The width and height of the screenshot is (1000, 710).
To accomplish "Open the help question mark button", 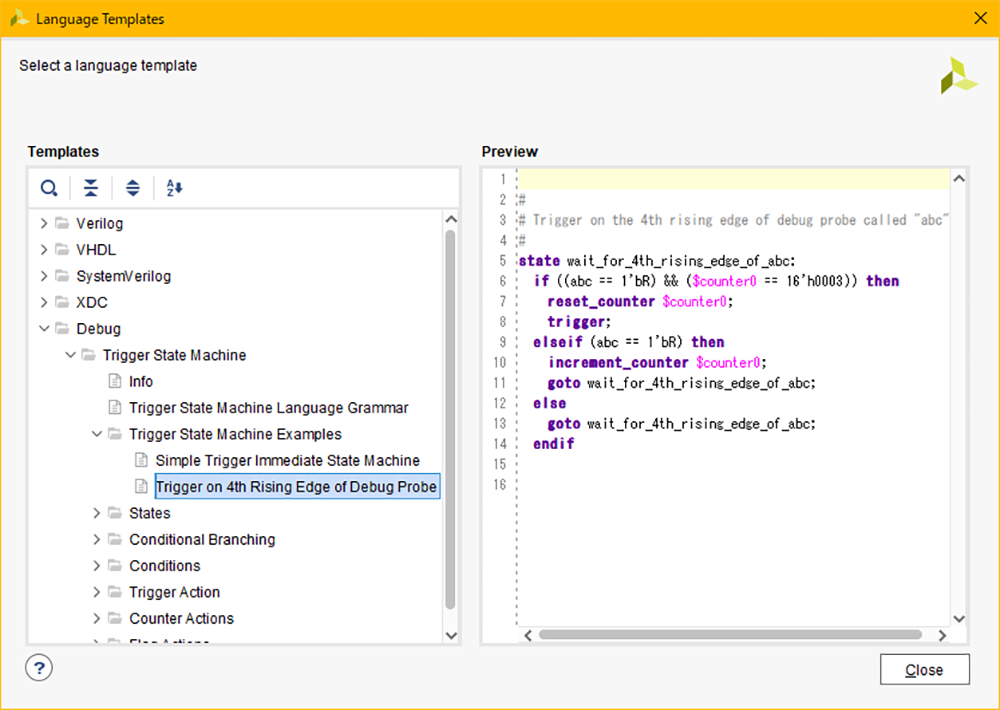I will pyautogui.click(x=39, y=668).
